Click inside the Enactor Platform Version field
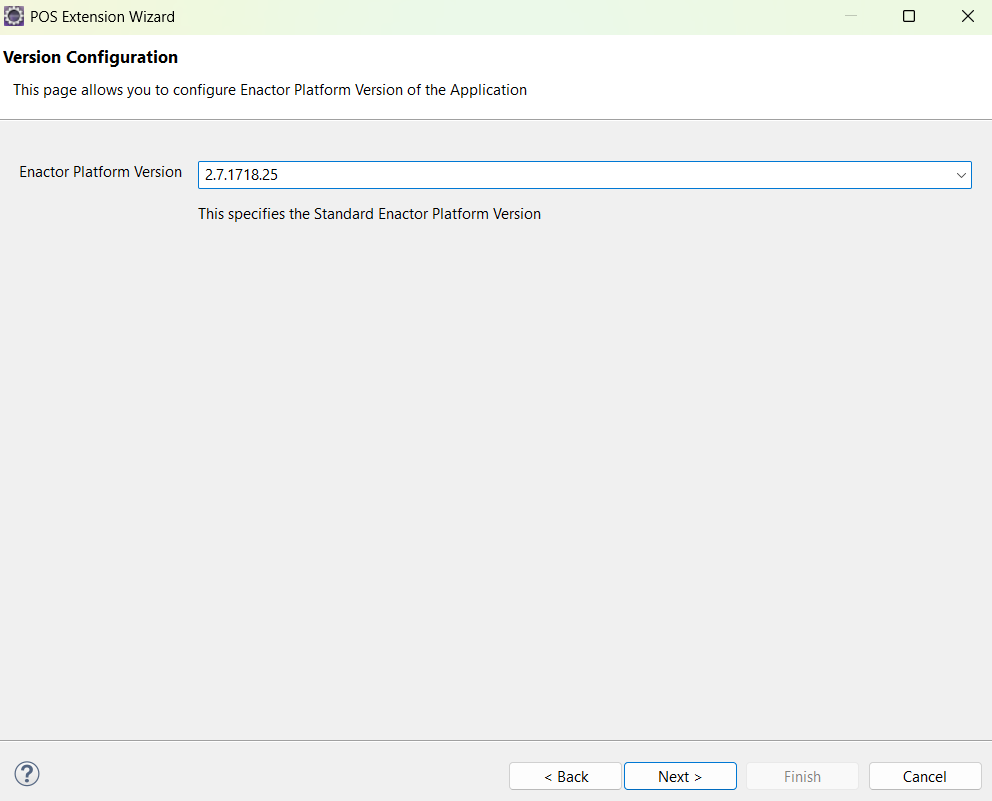 click(x=500, y=174)
